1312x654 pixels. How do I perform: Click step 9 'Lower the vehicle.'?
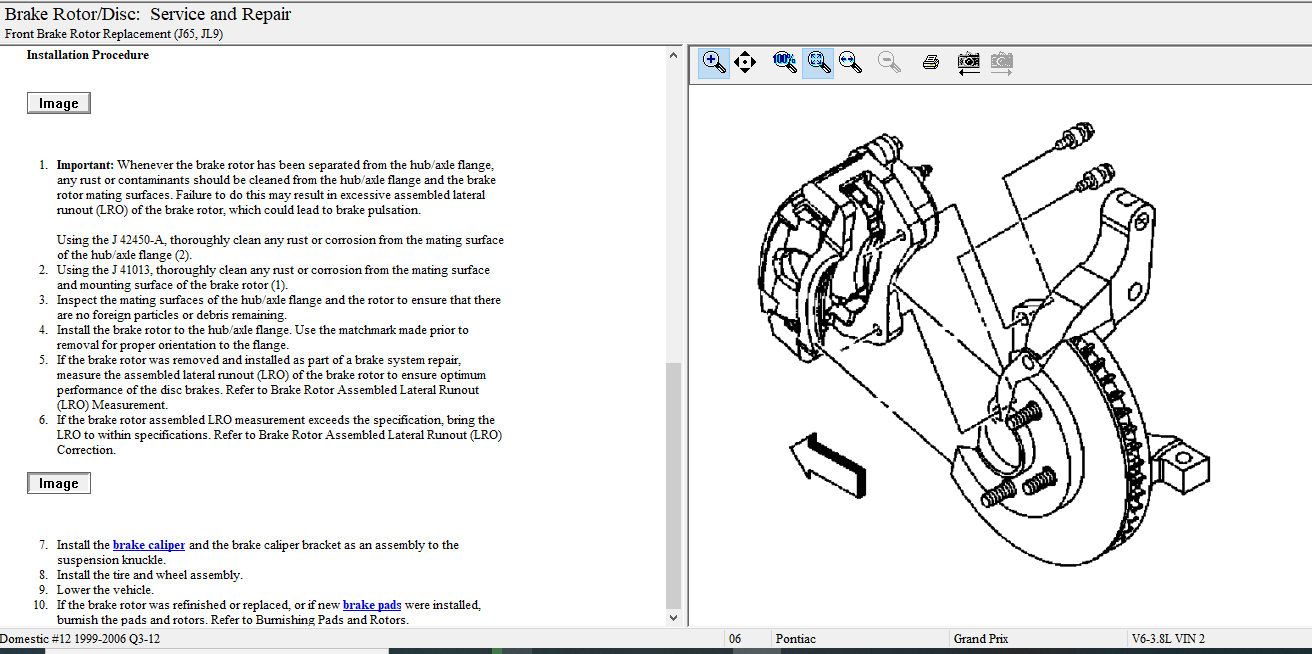(x=105, y=590)
